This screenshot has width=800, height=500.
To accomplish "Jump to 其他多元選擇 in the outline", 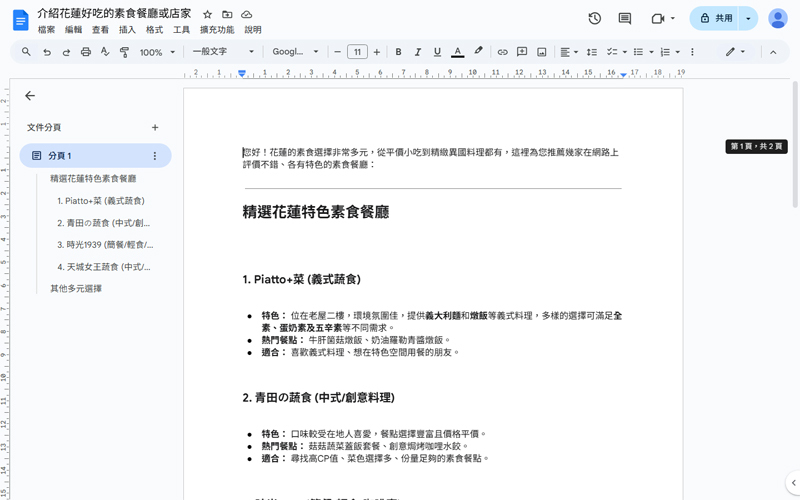I will pos(76,289).
